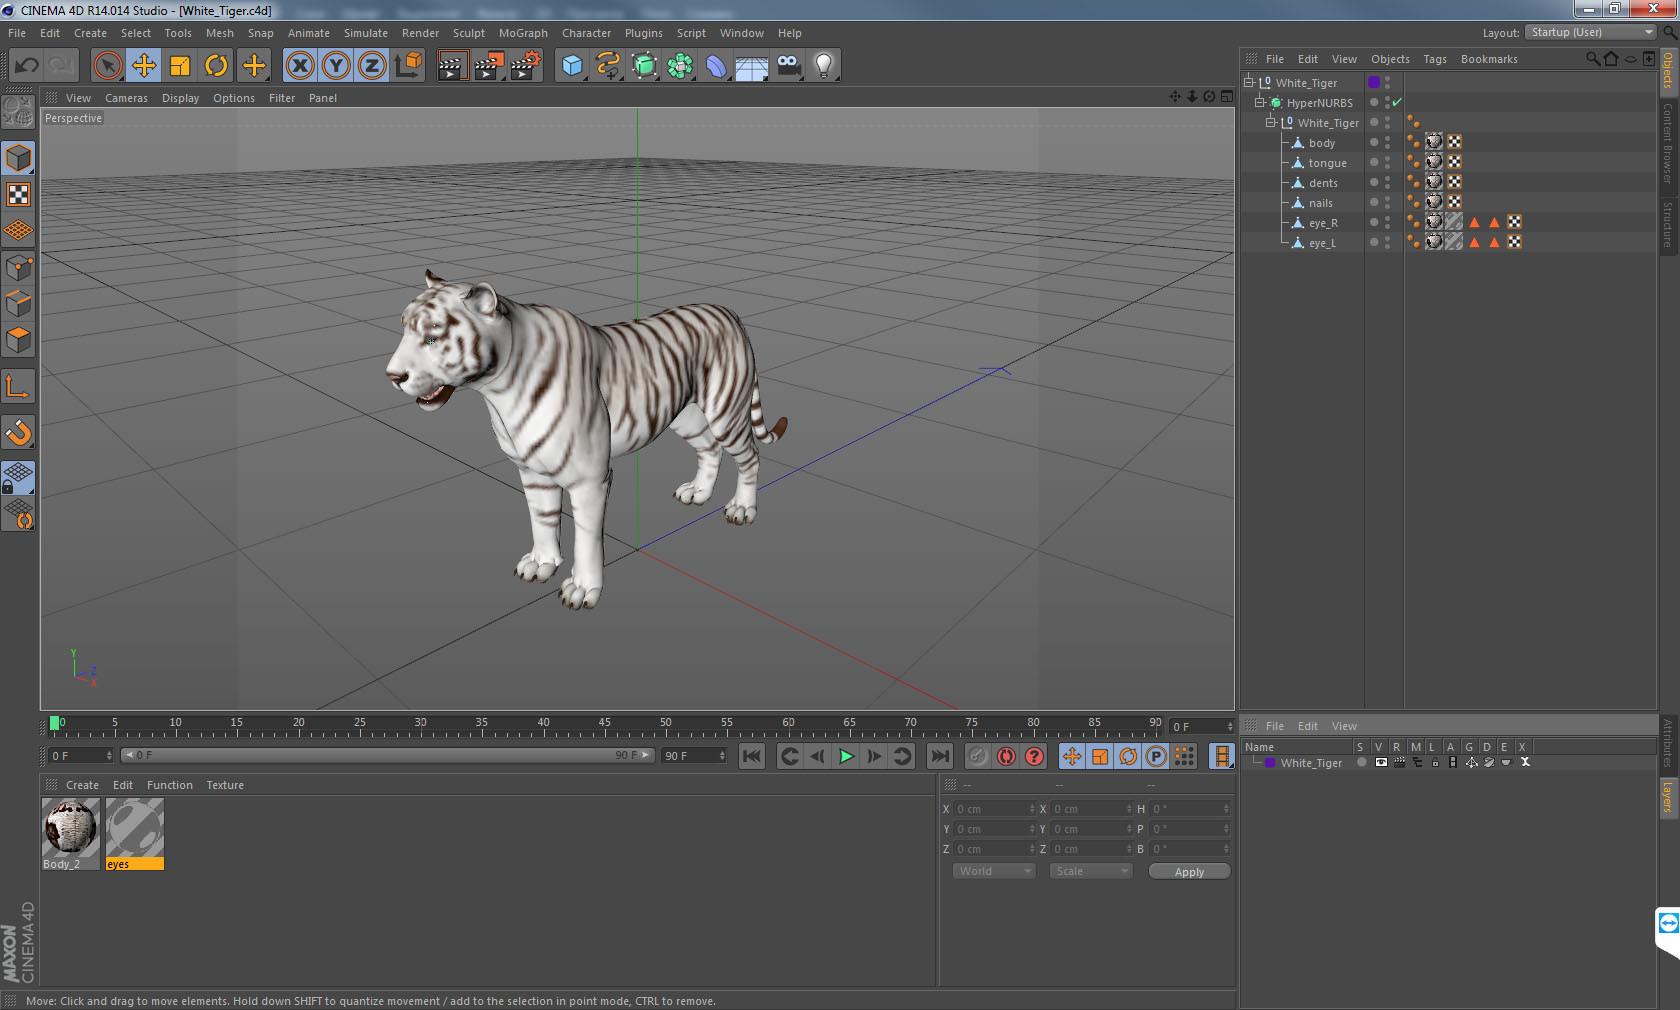The height and width of the screenshot is (1010, 1680).
Task: Click the Object Manager search icon
Action: click(x=1592, y=59)
